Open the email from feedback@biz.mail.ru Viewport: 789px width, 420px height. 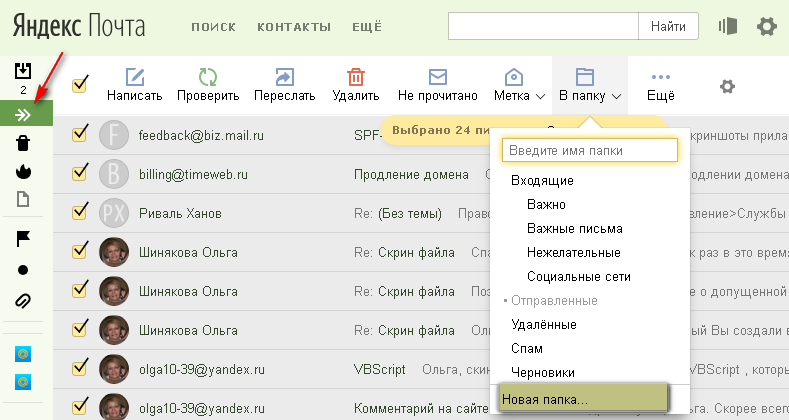201,135
